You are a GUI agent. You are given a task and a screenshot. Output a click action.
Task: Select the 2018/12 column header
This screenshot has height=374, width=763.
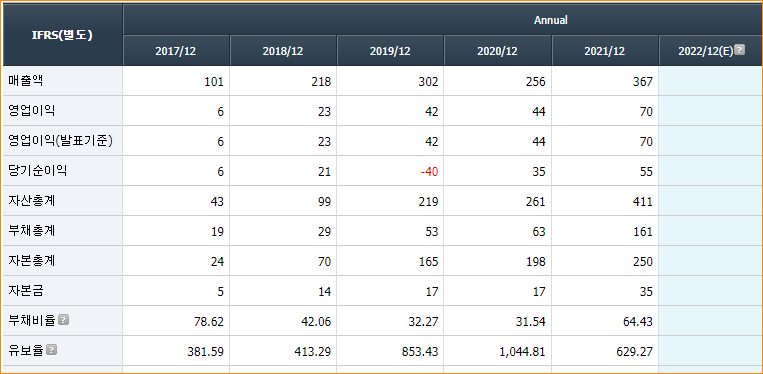pyautogui.click(x=283, y=51)
